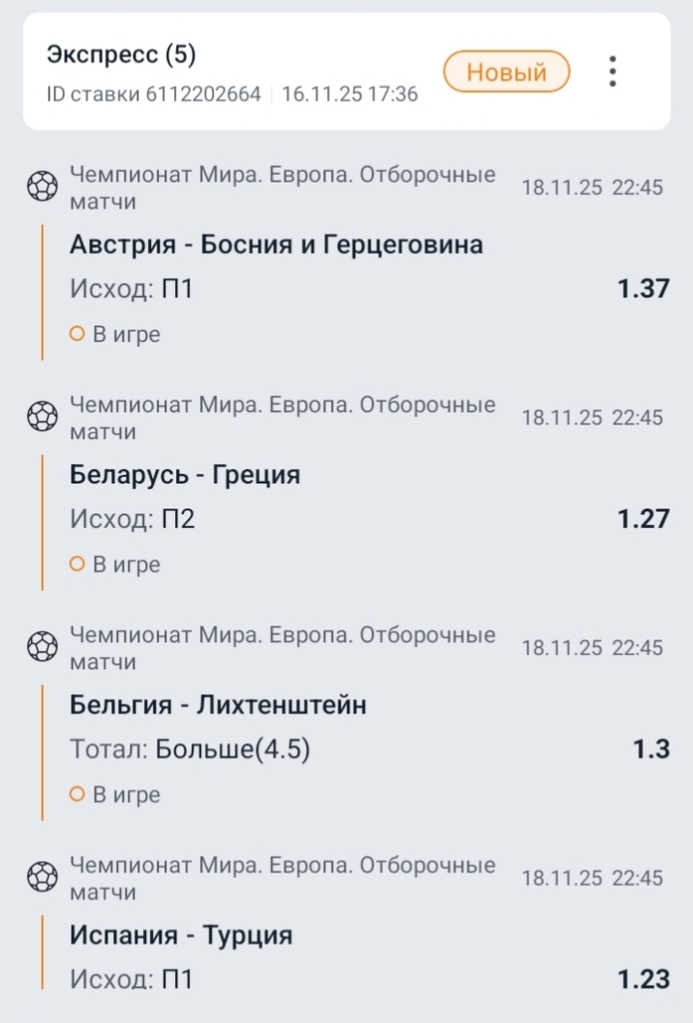Open the Австрия - Босния и Герцеговина match
The image size is (693, 1023).
tap(276, 245)
